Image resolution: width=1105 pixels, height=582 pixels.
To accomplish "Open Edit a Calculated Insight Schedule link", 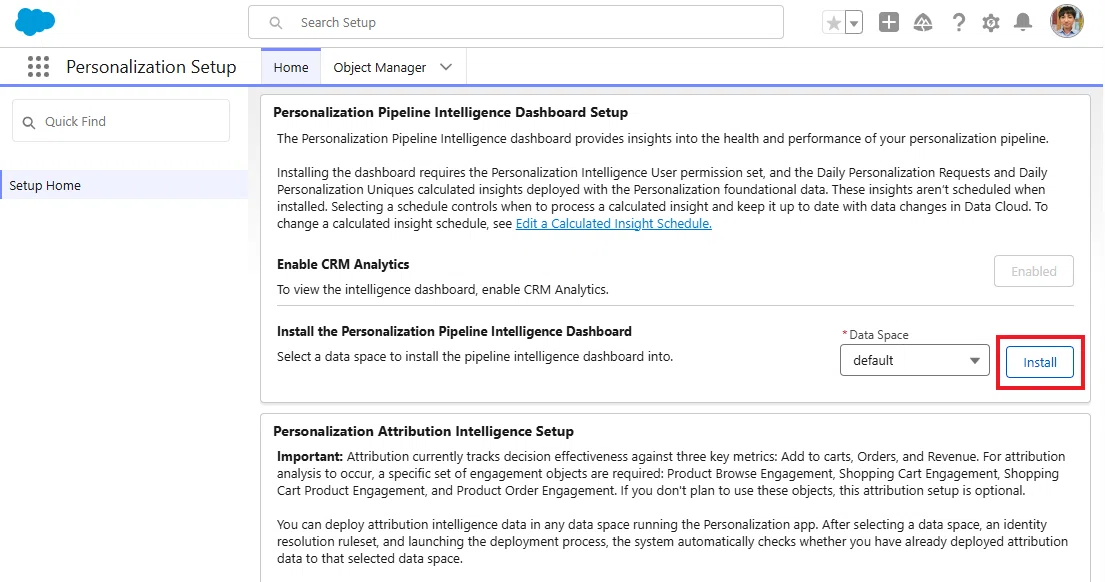I will (x=614, y=223).
